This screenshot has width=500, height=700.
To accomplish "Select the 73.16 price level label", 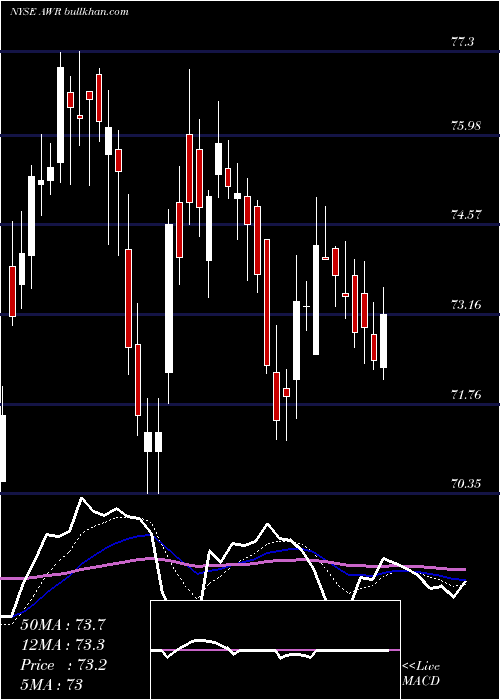I will (466, 305).
